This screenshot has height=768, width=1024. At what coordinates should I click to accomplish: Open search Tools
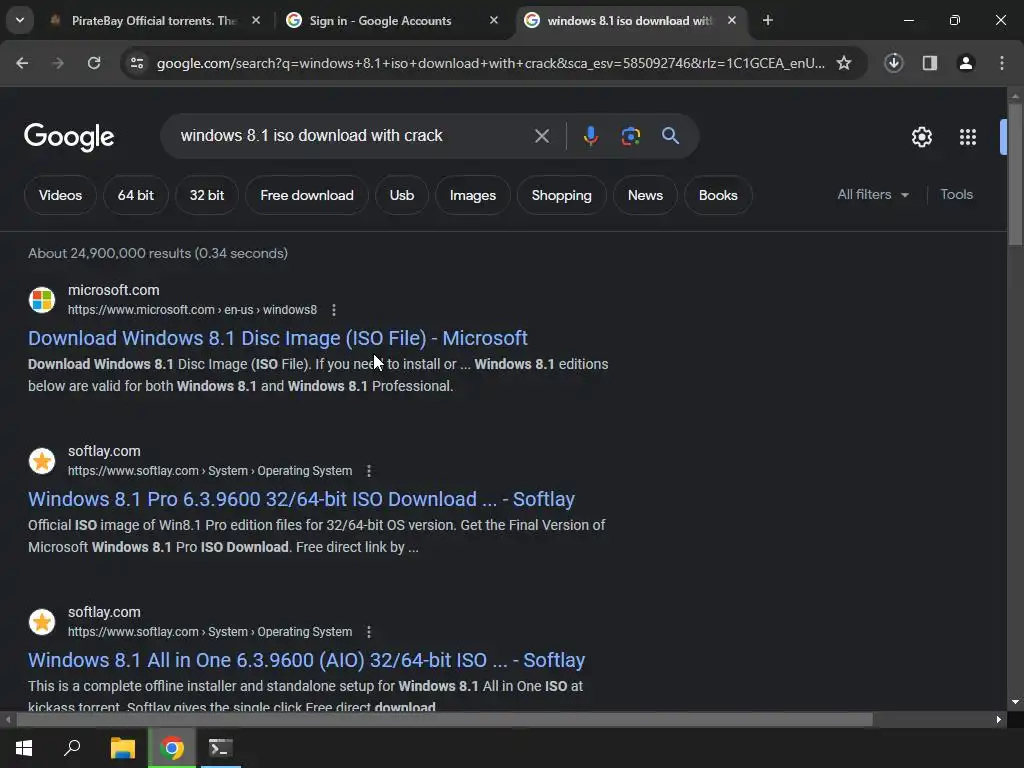957,195
